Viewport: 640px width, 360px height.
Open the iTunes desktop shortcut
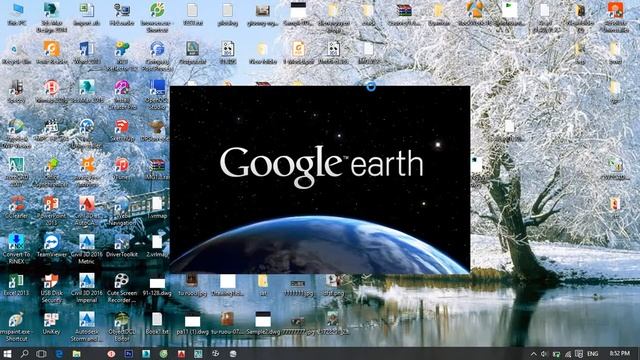122,169
